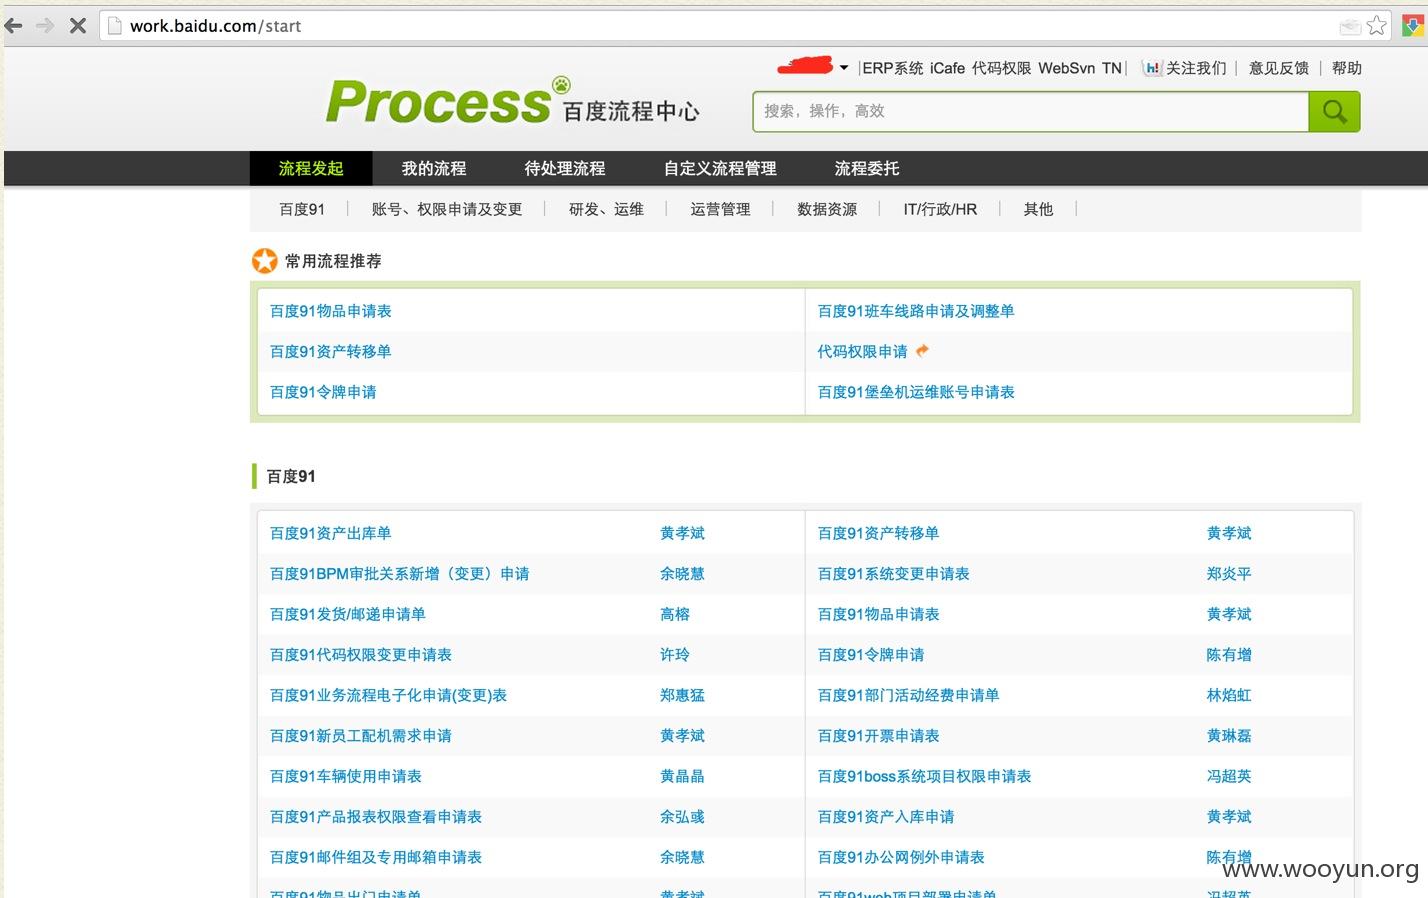1428x898 pixels.
Task: Open iCafe link in header
Action: (947, 68)
